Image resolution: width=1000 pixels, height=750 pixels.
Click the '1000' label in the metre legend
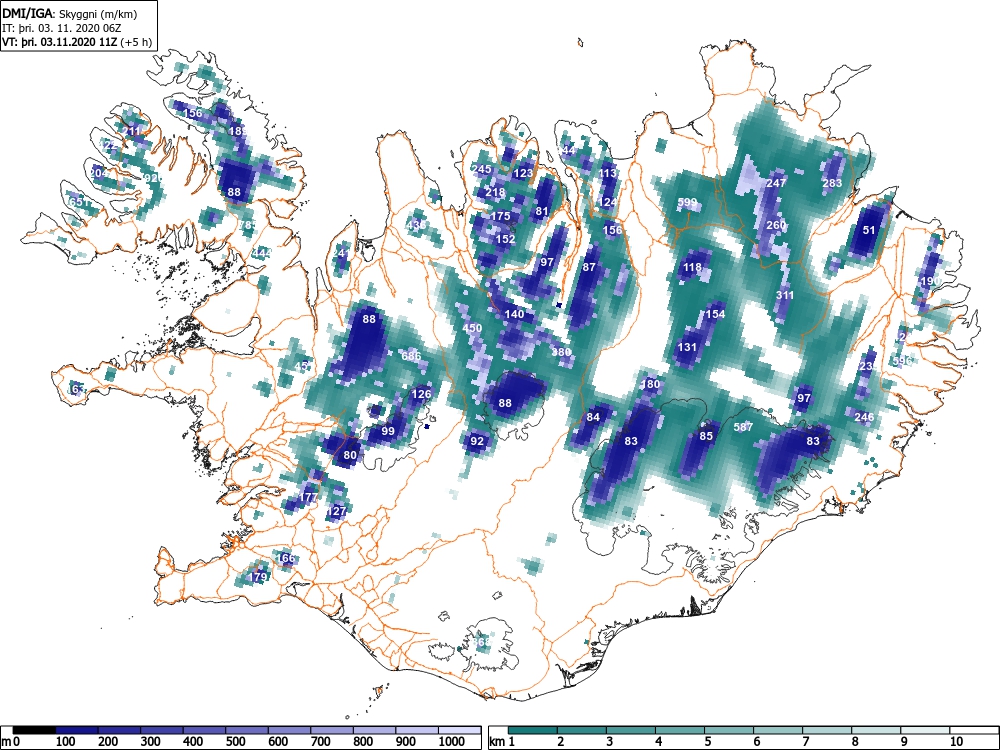tap(452, 742)
